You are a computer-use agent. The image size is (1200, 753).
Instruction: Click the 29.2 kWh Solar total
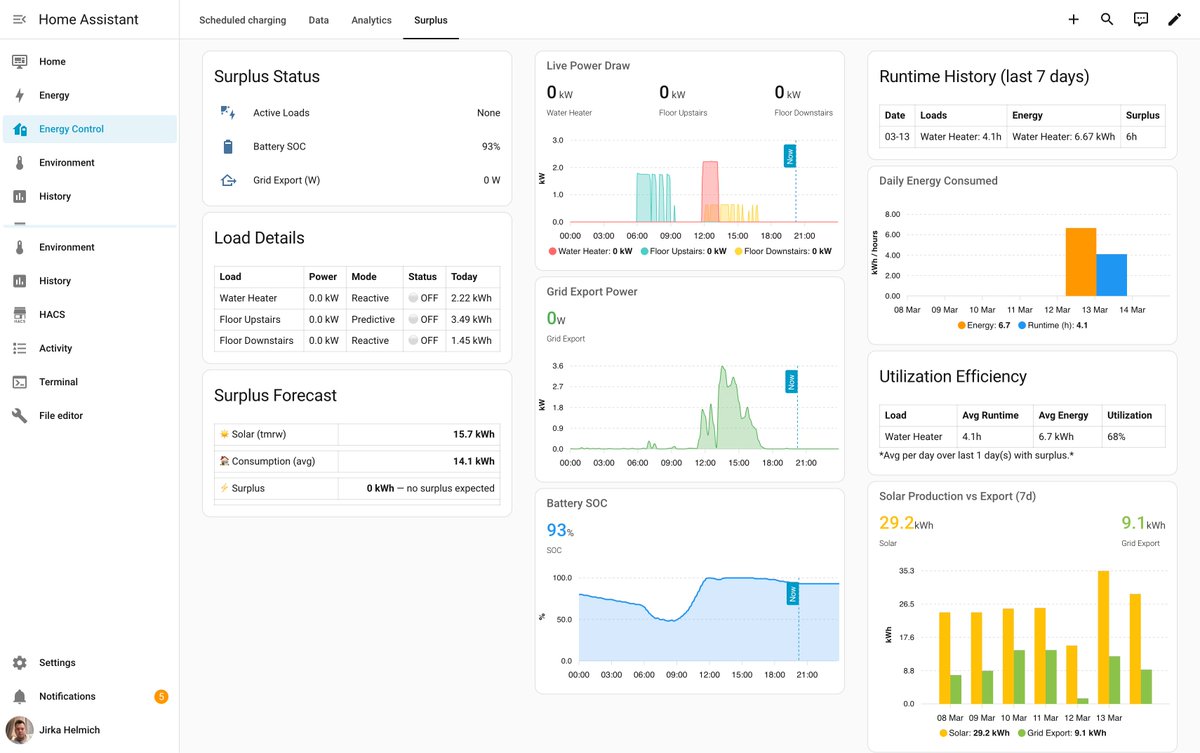[x=906, y=523]
